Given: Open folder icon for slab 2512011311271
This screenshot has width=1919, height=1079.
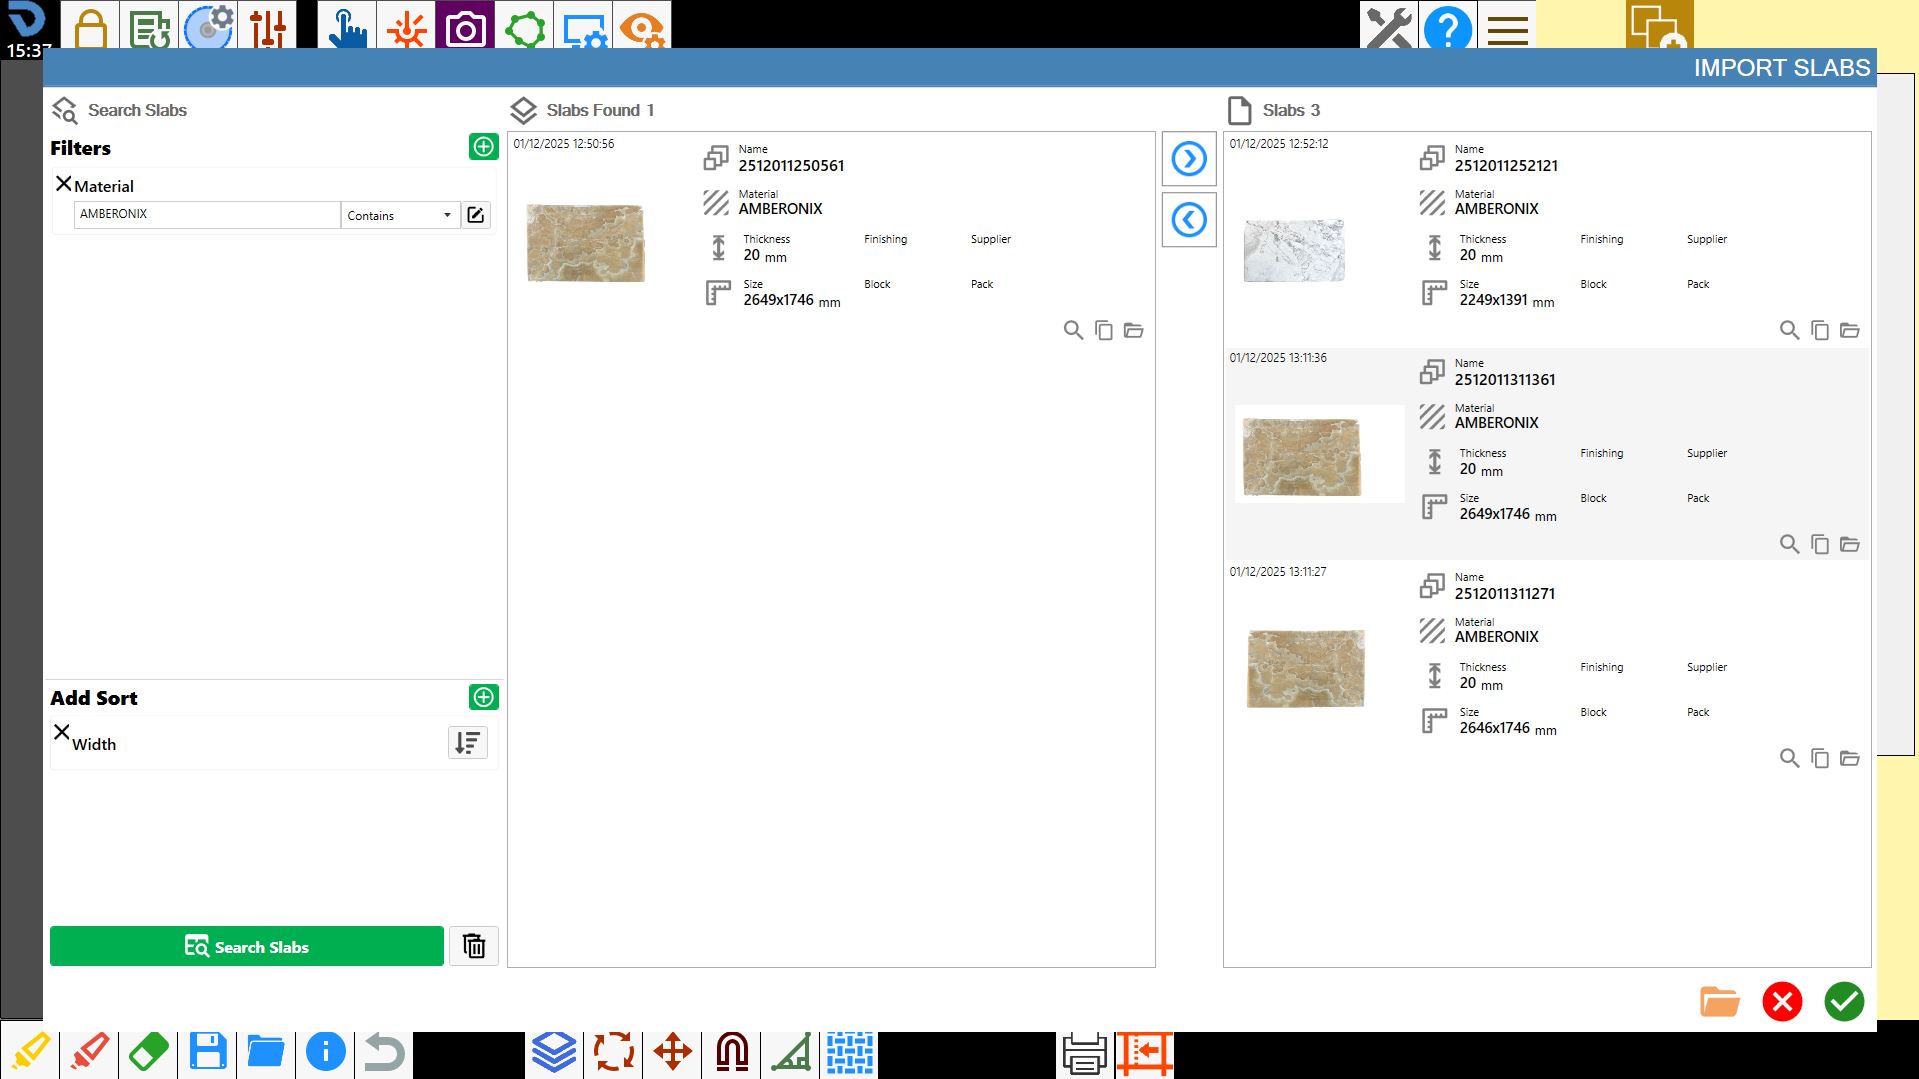Looking at the screenshot, I should point(1849,758).
